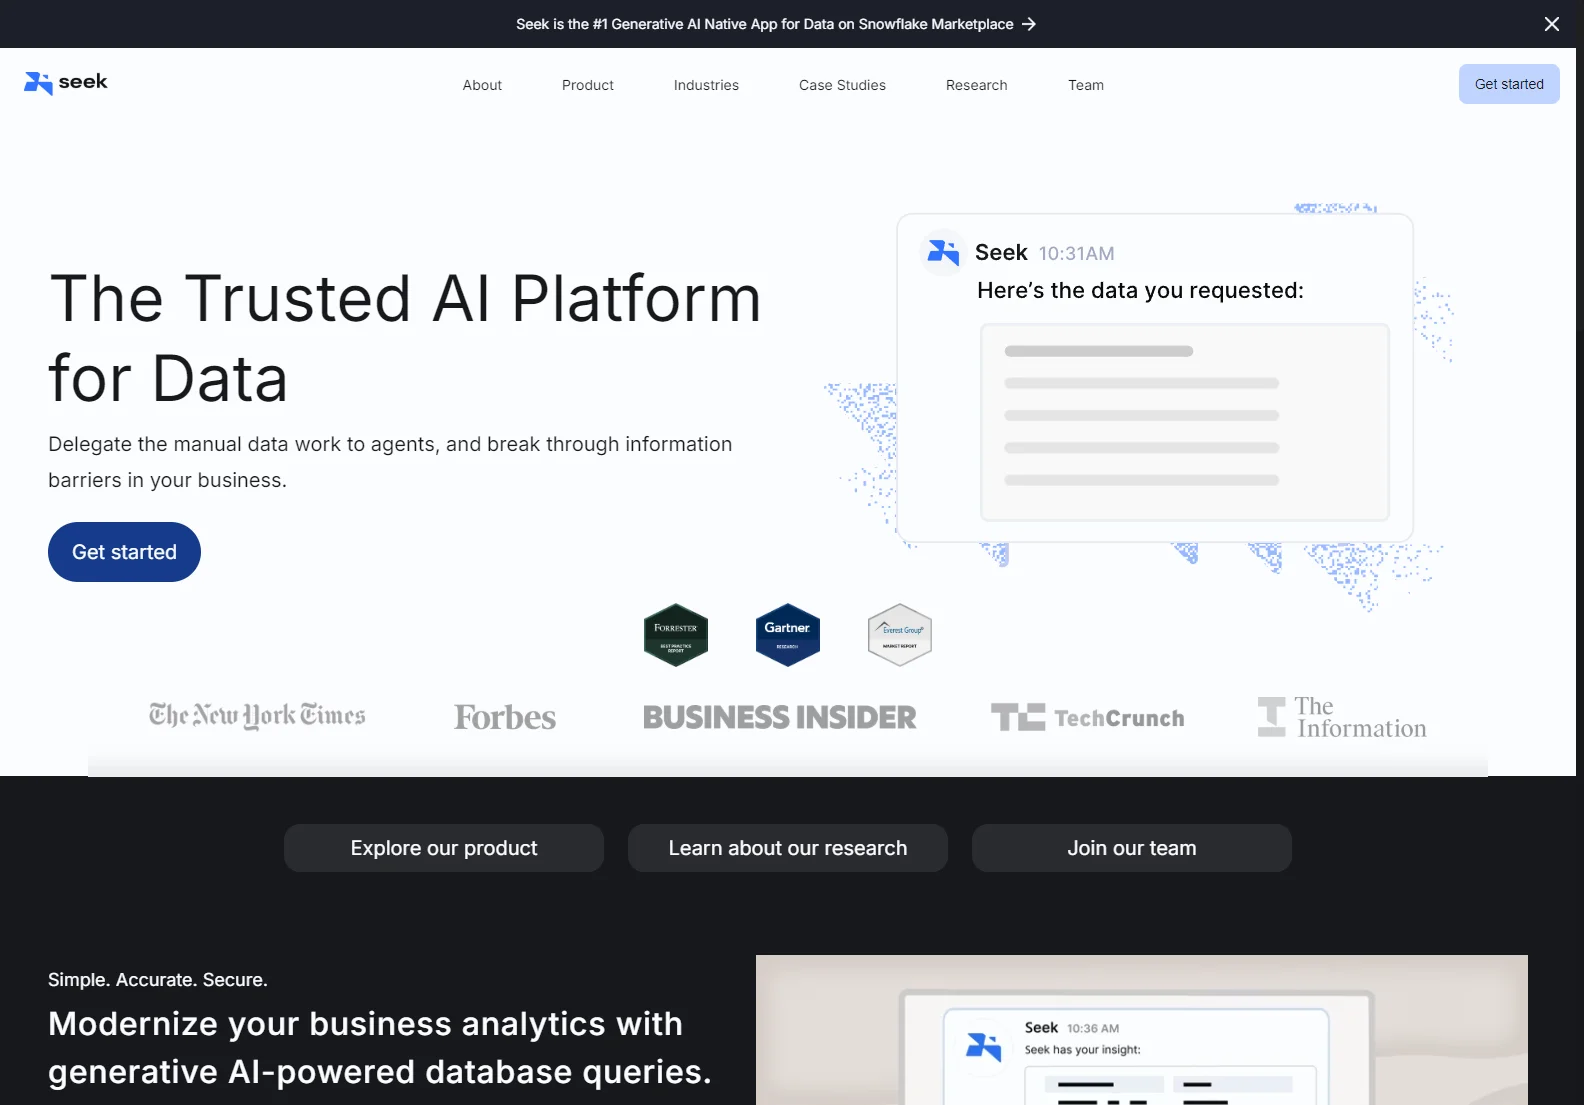Screen dimensions: 1584x1105
Task: Click the Gartner badge
Action: (x=788, y=635)
